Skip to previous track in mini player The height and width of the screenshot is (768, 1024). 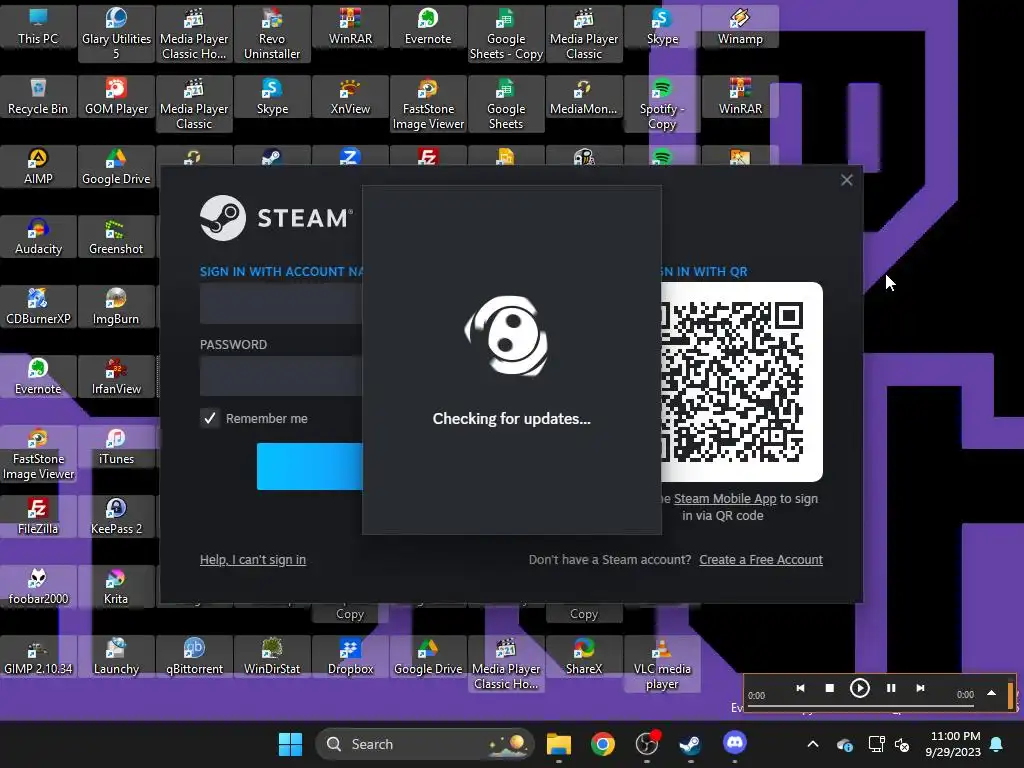click(x=800, y=688)
